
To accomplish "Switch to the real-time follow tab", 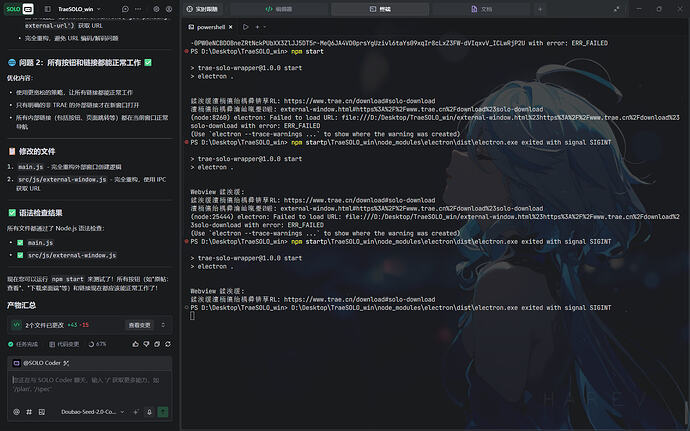I will click(x=202, y=9).
